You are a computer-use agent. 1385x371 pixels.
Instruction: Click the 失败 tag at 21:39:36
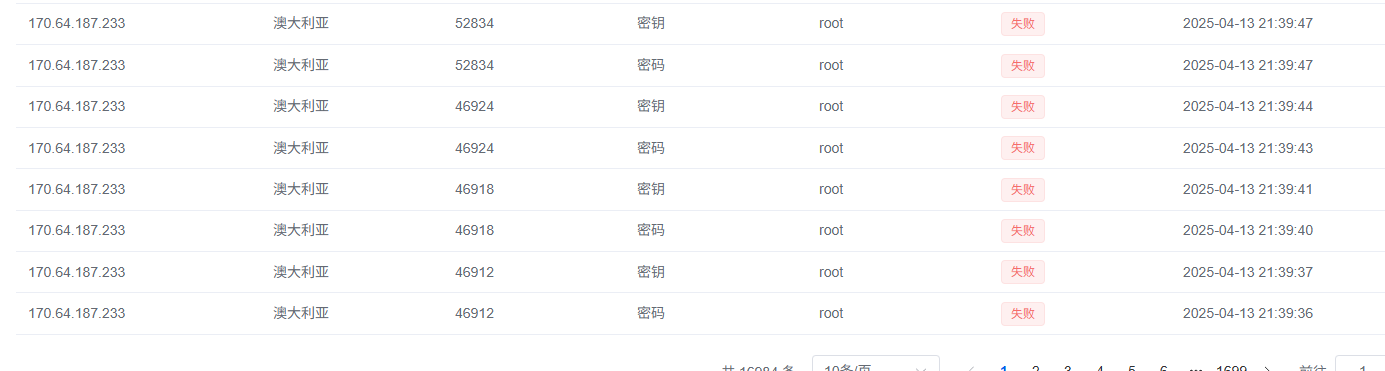(1023, 313)
